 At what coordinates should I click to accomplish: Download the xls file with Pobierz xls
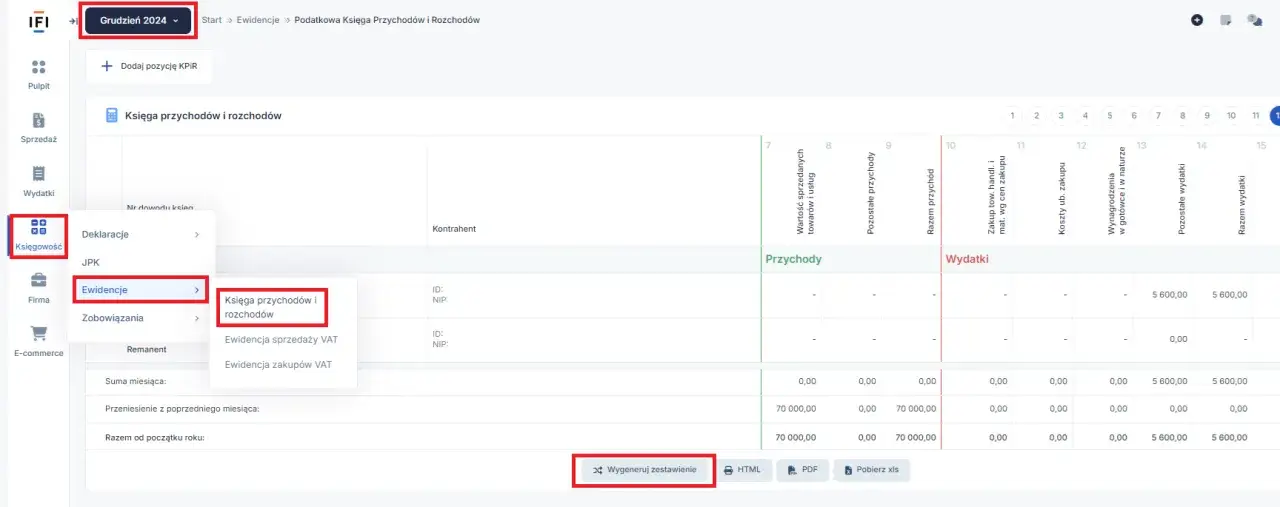[872, 470]
